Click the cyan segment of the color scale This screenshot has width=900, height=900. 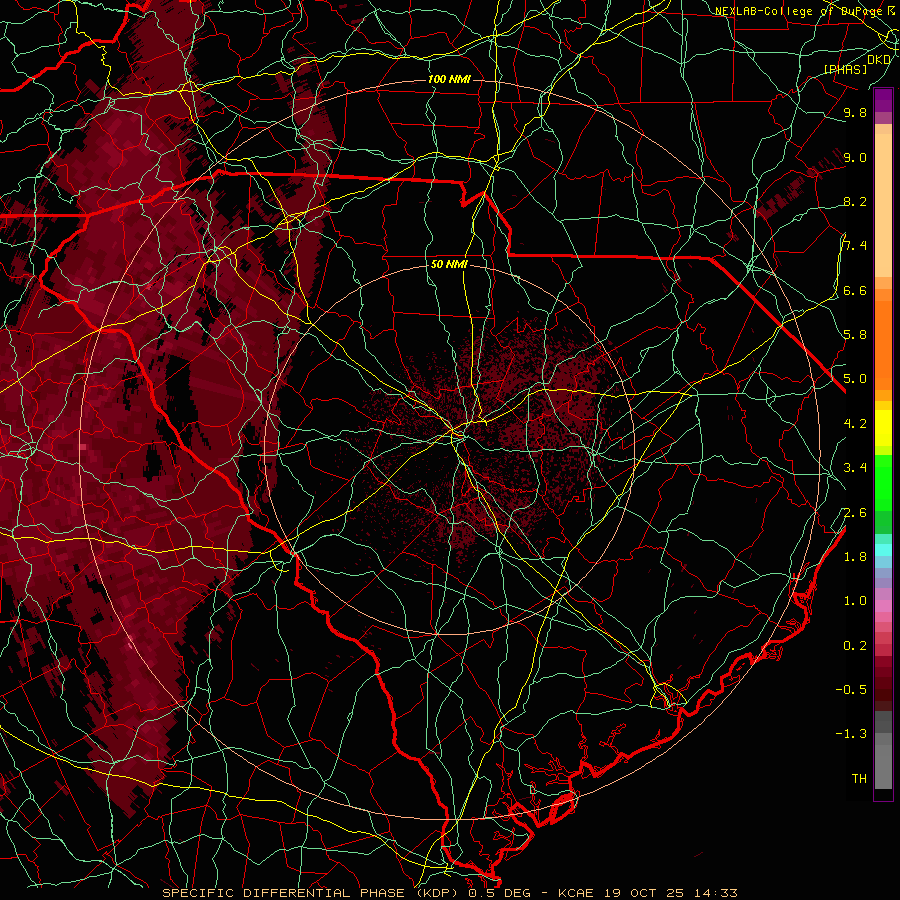pos(883,550)
